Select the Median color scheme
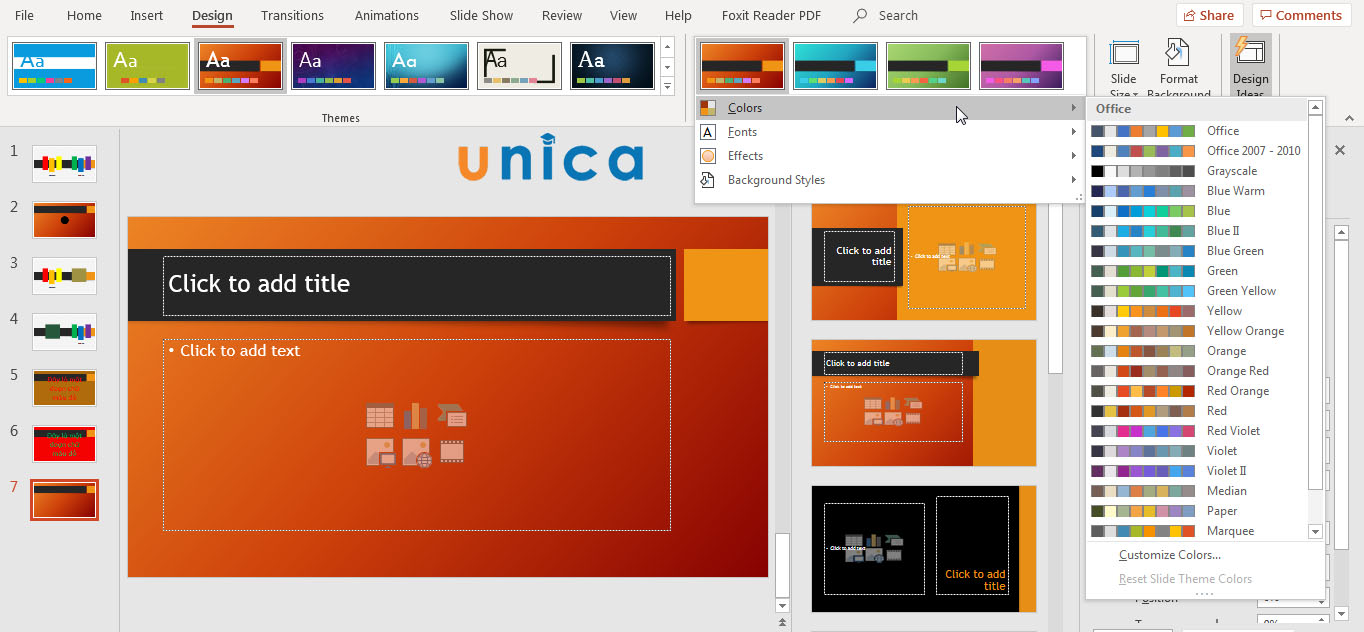This screenshot has width=1364, height=632. click(x=1197, y=491)
